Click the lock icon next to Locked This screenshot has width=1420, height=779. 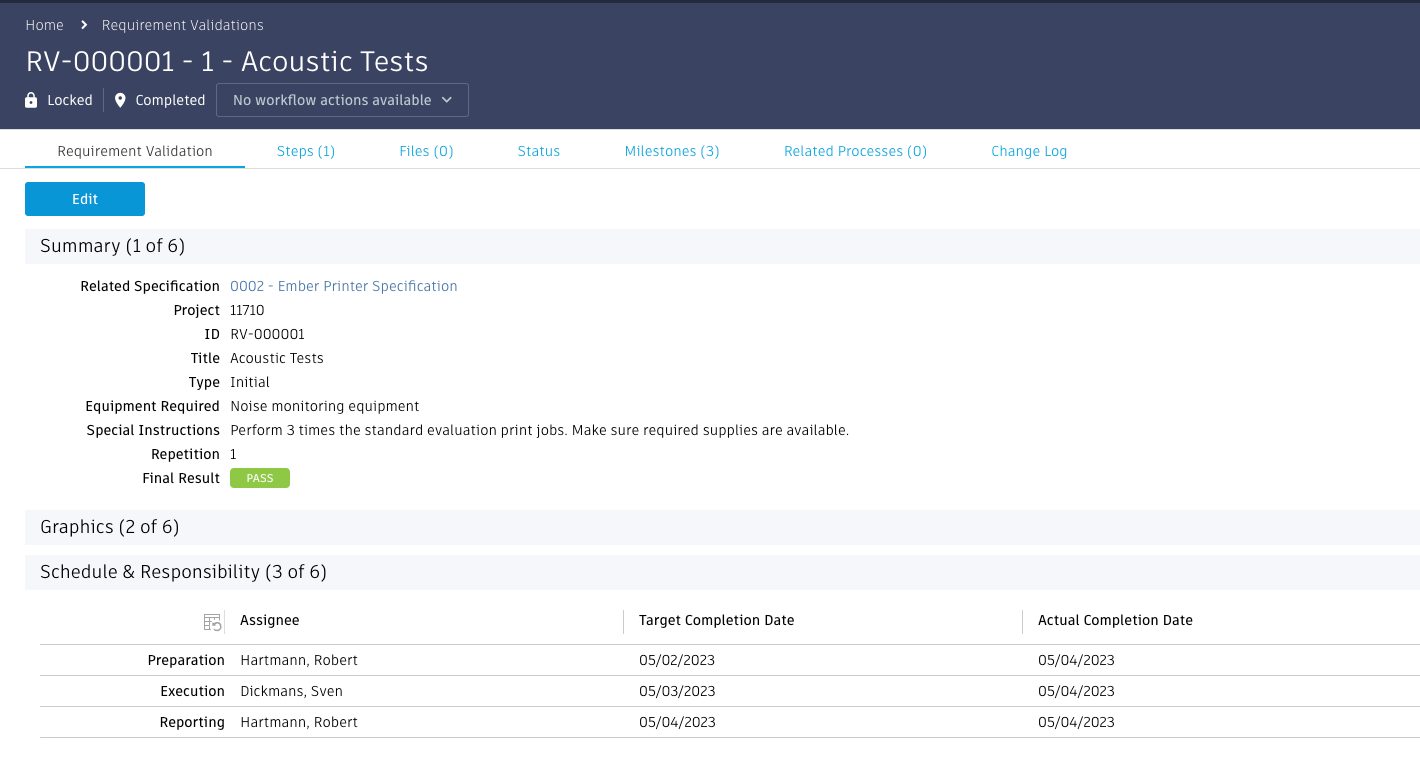(x=32, y=100)
